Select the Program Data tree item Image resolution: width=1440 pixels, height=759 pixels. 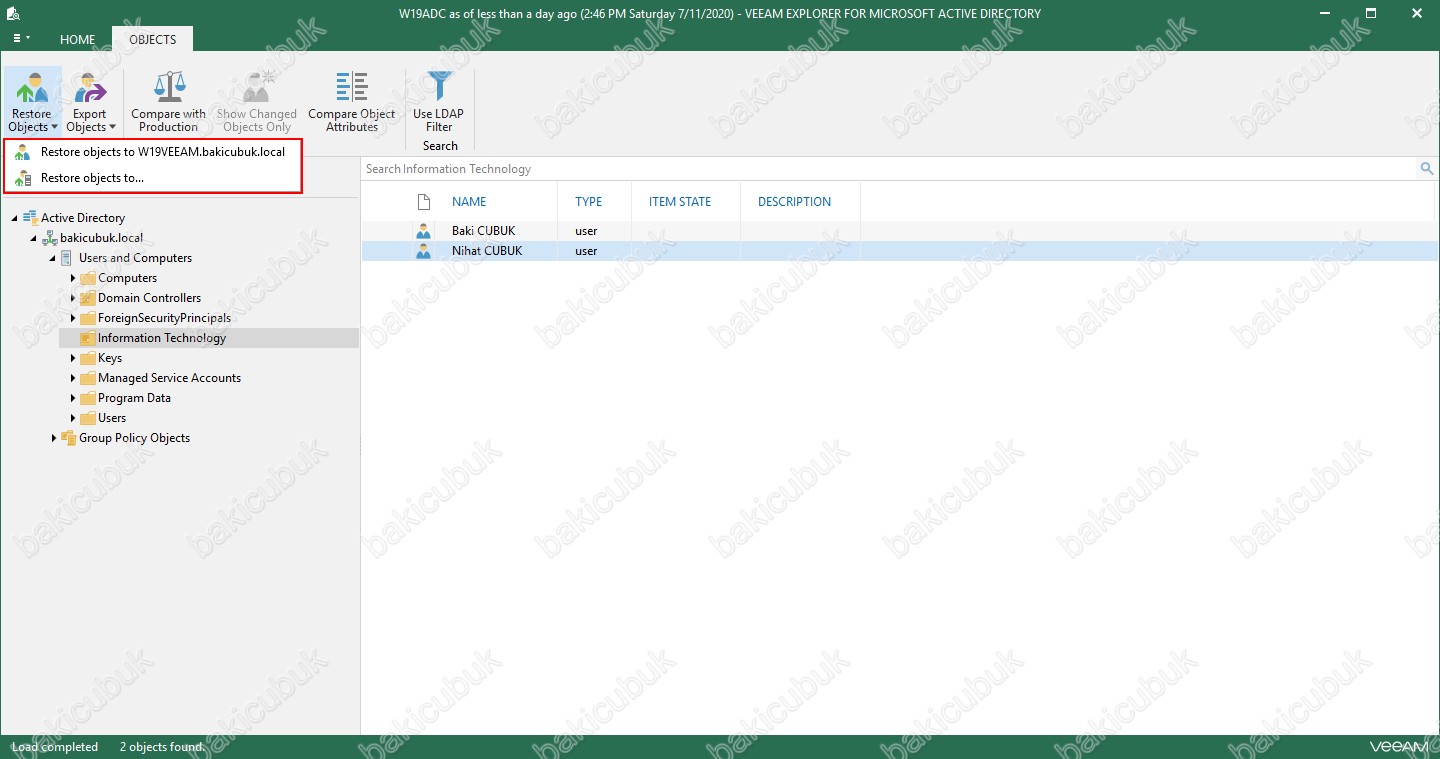(x=134, y=398)
